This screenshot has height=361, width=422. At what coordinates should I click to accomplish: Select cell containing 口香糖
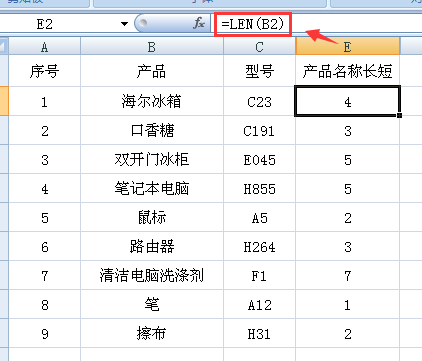tap(152, 130)
